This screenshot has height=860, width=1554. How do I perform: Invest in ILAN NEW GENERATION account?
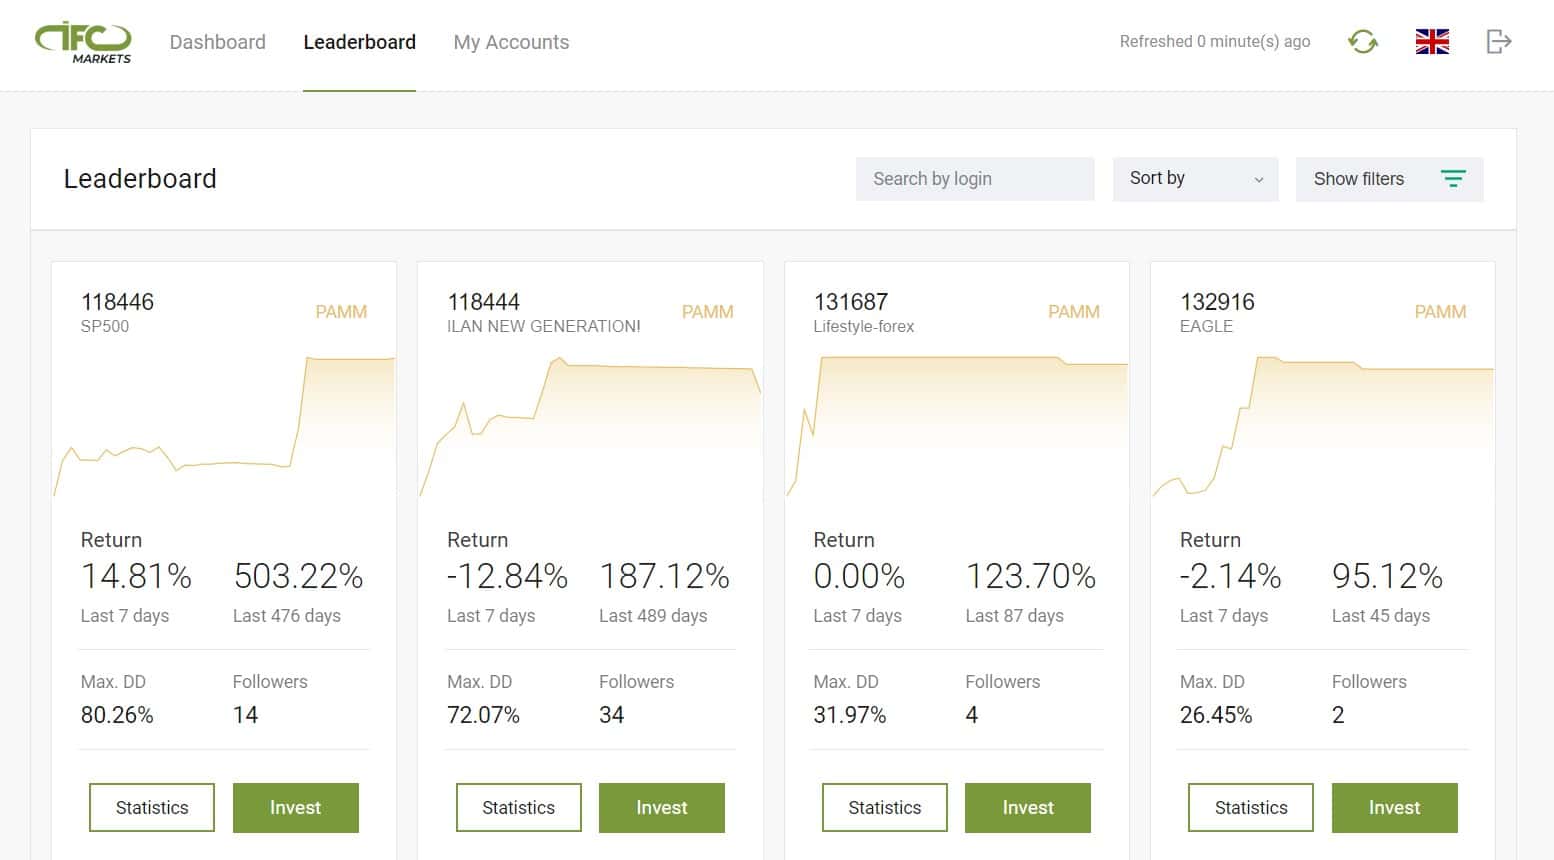662,808
